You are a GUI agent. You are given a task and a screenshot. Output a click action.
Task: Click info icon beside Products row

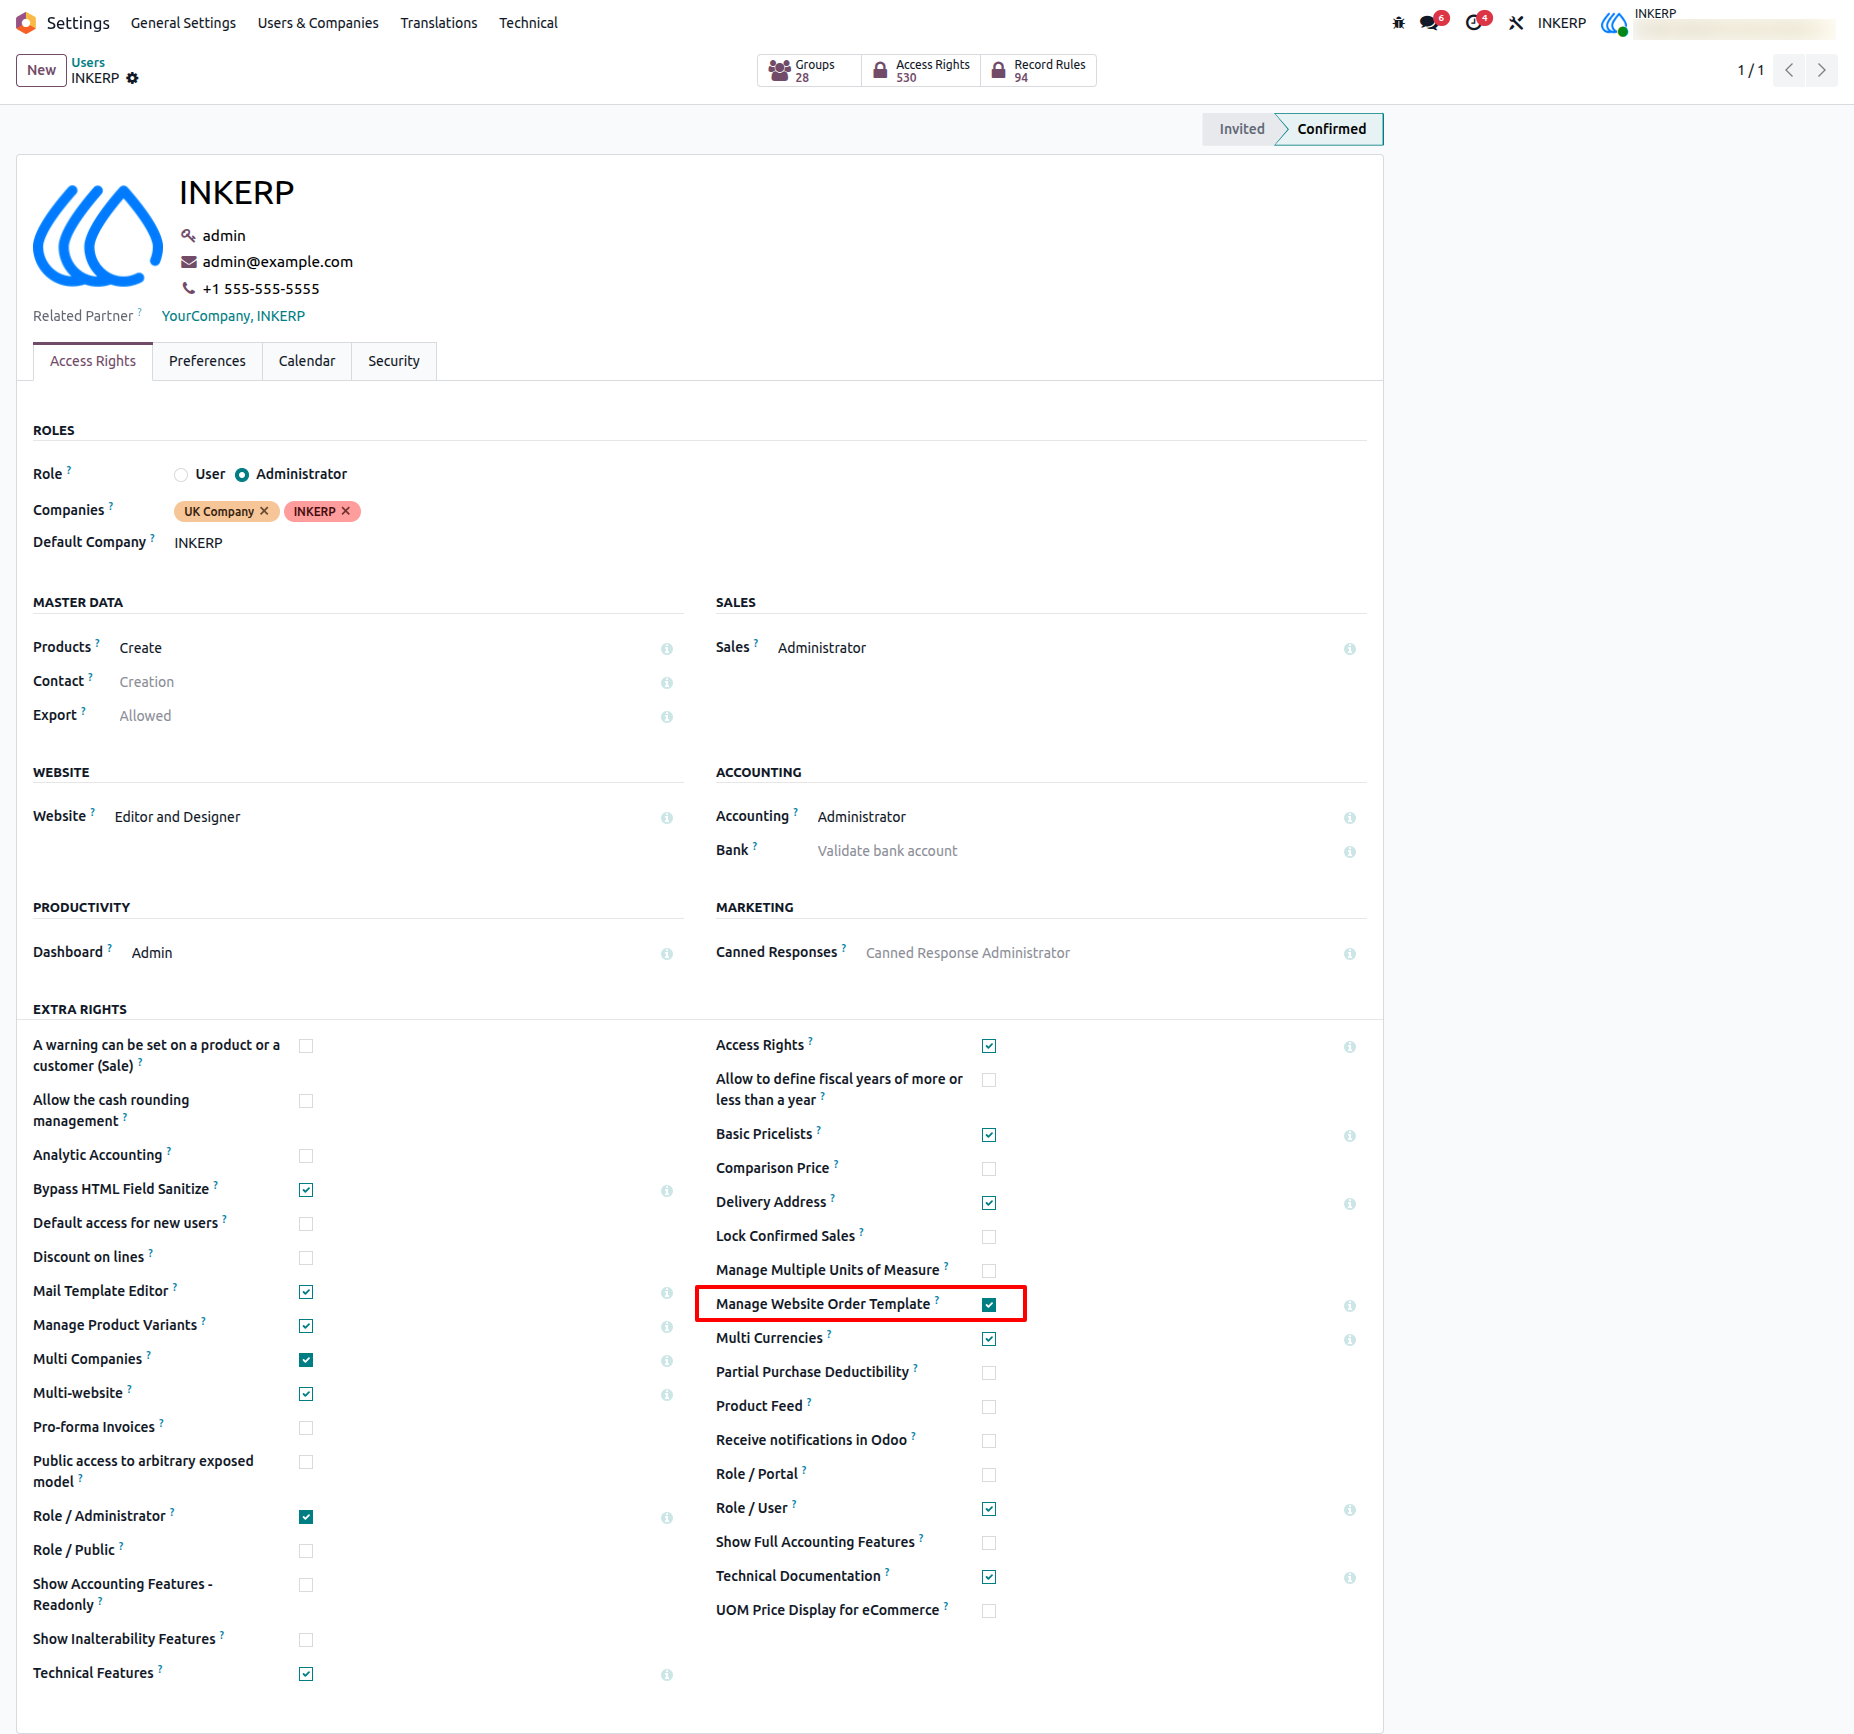coord(667,649)
